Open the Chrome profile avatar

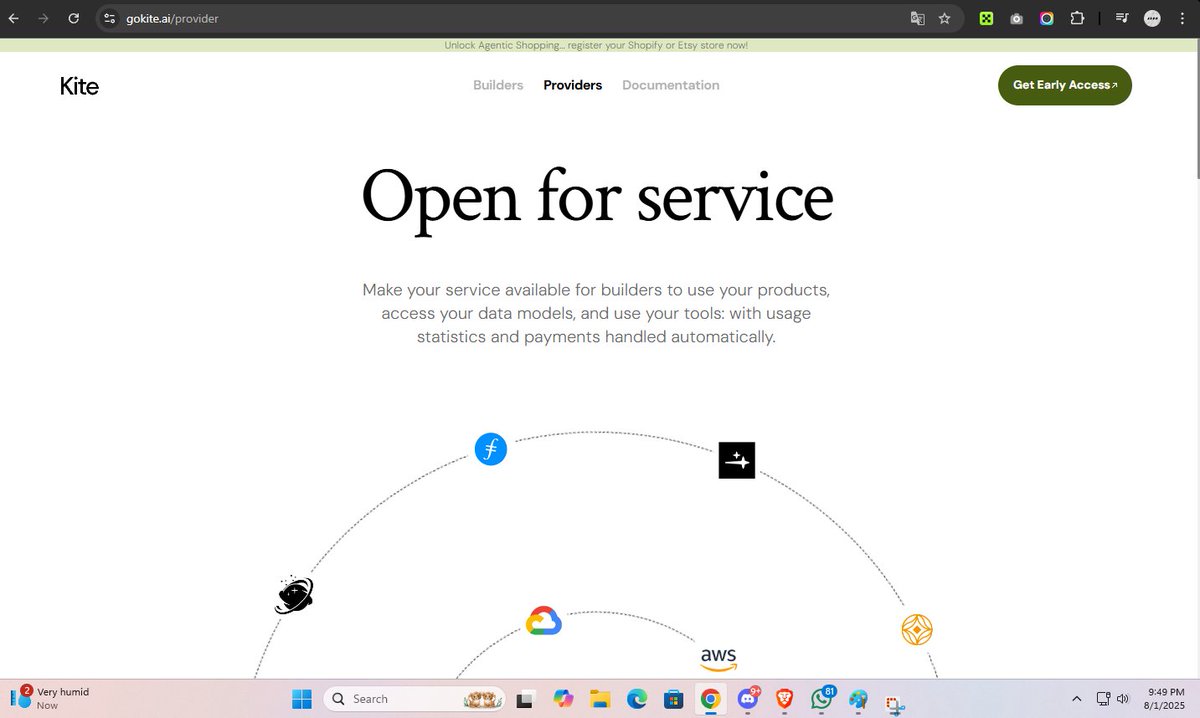[x=1152, y=18]
